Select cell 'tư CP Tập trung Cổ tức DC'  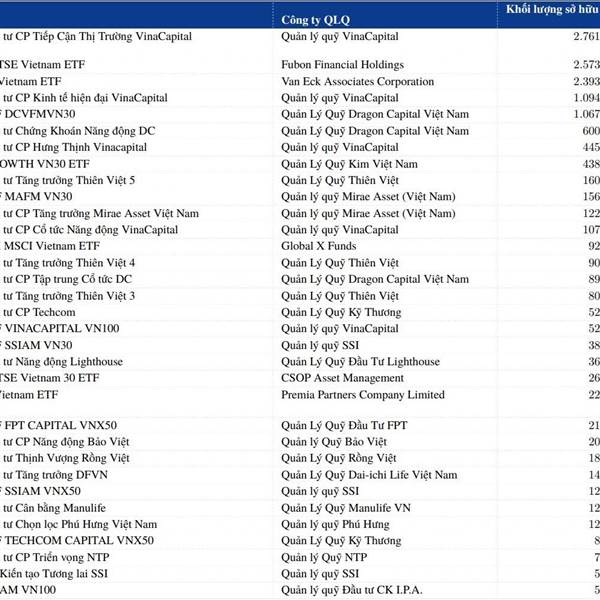point(67,279)
